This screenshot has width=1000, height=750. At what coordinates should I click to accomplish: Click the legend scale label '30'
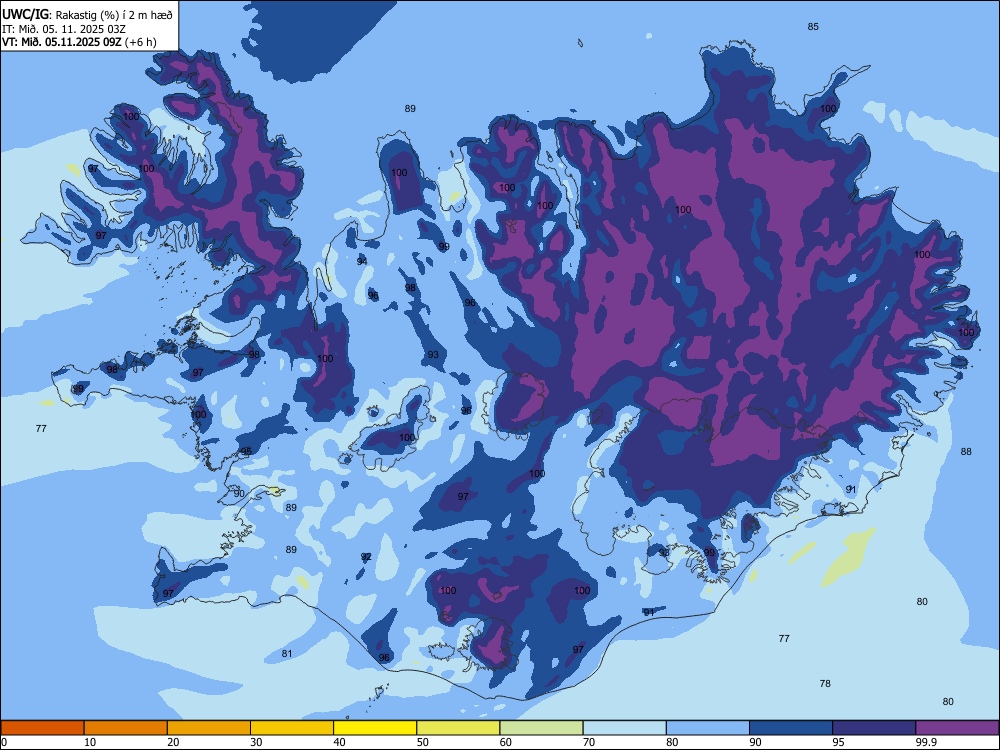coord(256,742)
